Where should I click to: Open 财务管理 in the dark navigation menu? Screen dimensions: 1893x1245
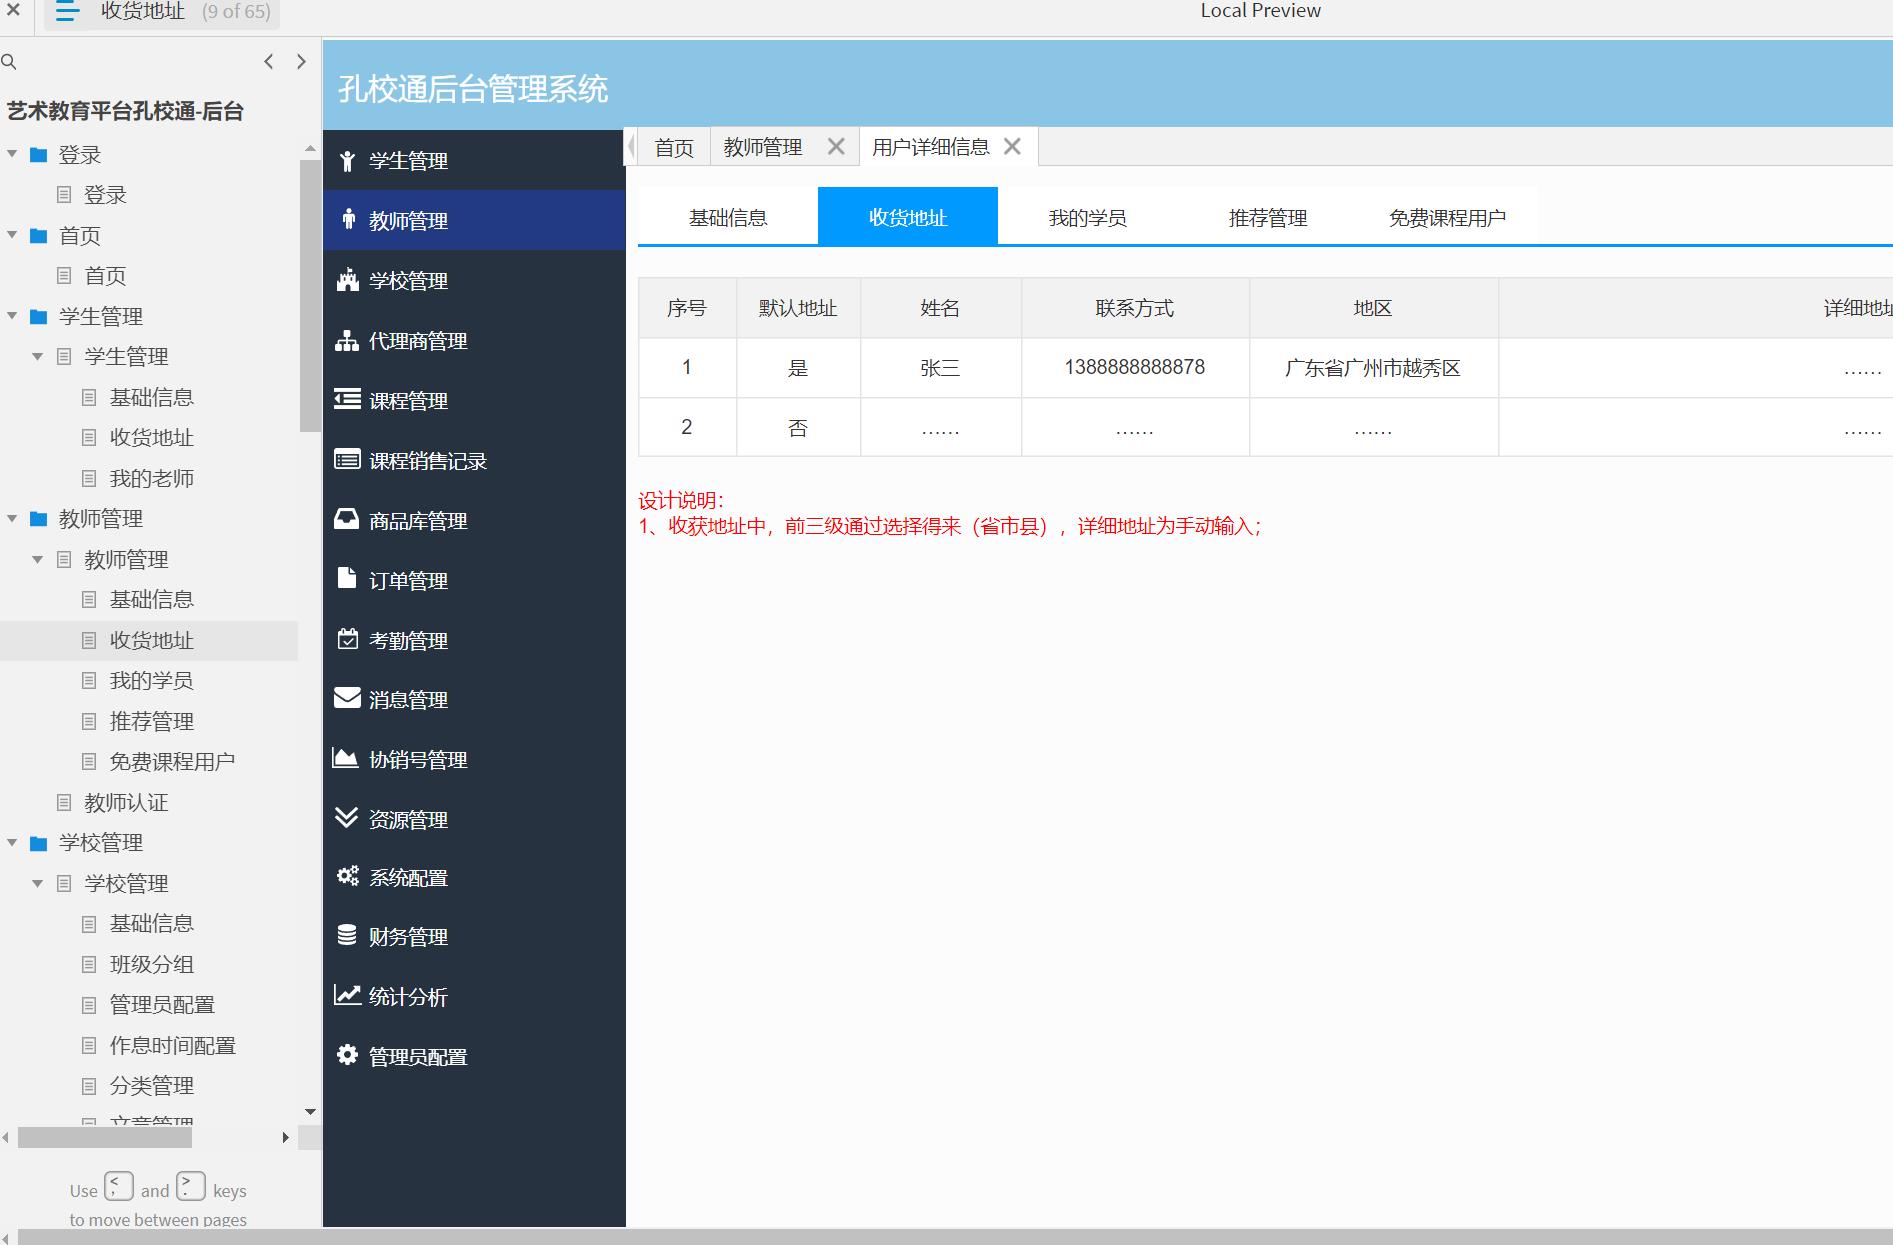[x=474, y=936]
